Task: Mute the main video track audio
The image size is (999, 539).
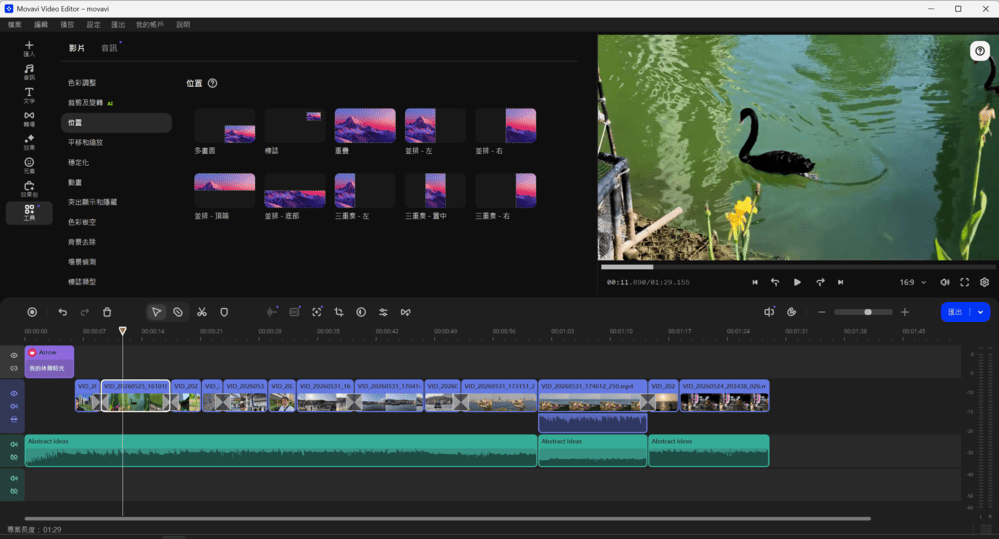Action: (14, 406)
